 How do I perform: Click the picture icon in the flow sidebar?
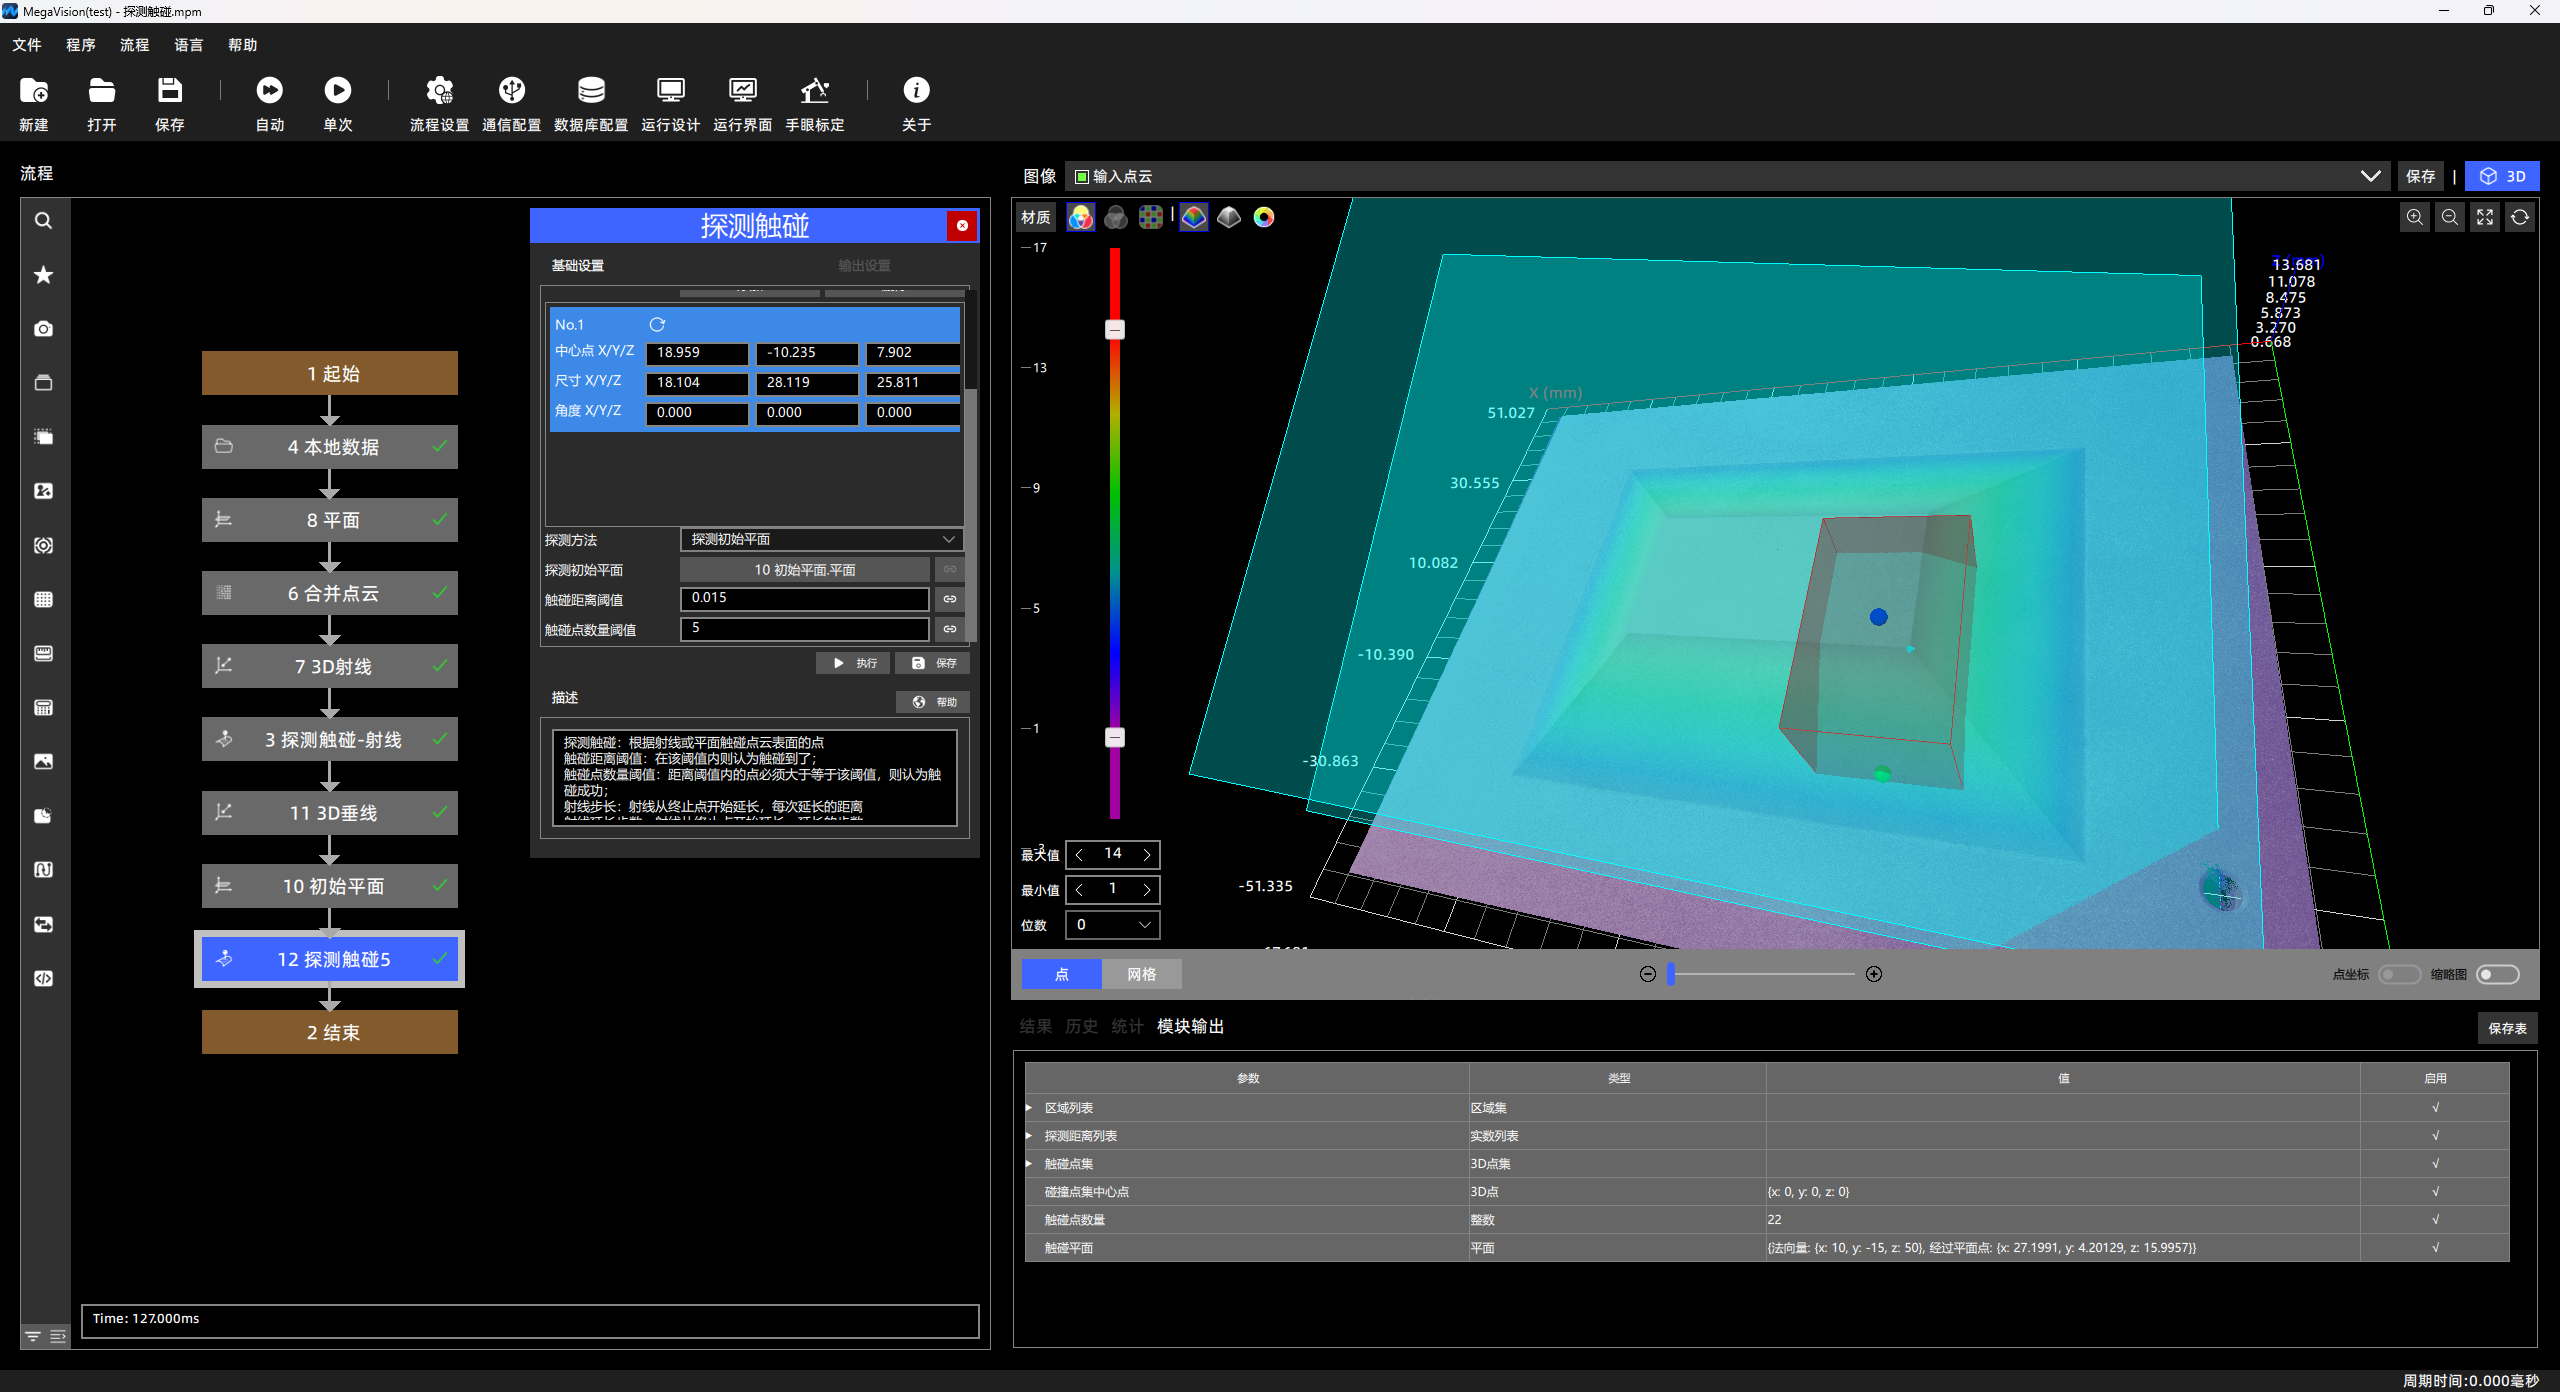pyautogui.click(x=43, y=762)
